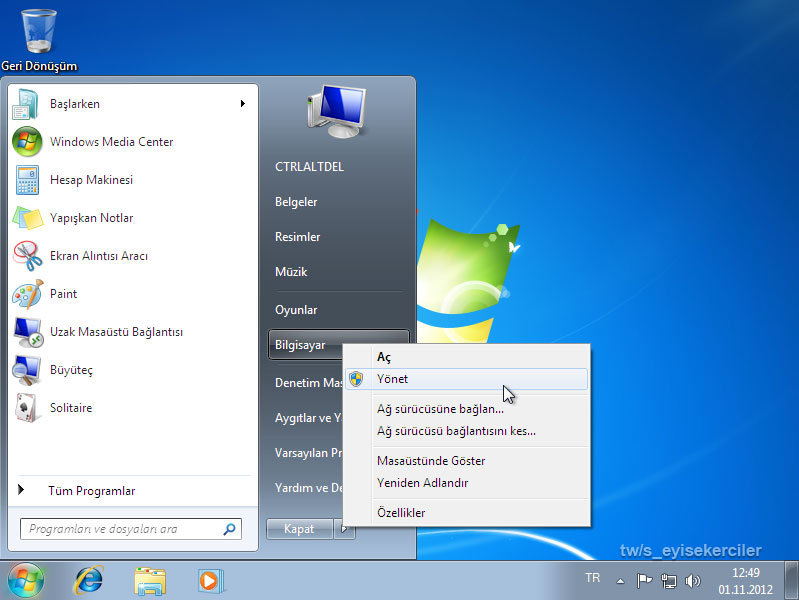
Task: Expand the Başlarken submenu arrow
Action: pyautogui.click(x=243, y=104)
